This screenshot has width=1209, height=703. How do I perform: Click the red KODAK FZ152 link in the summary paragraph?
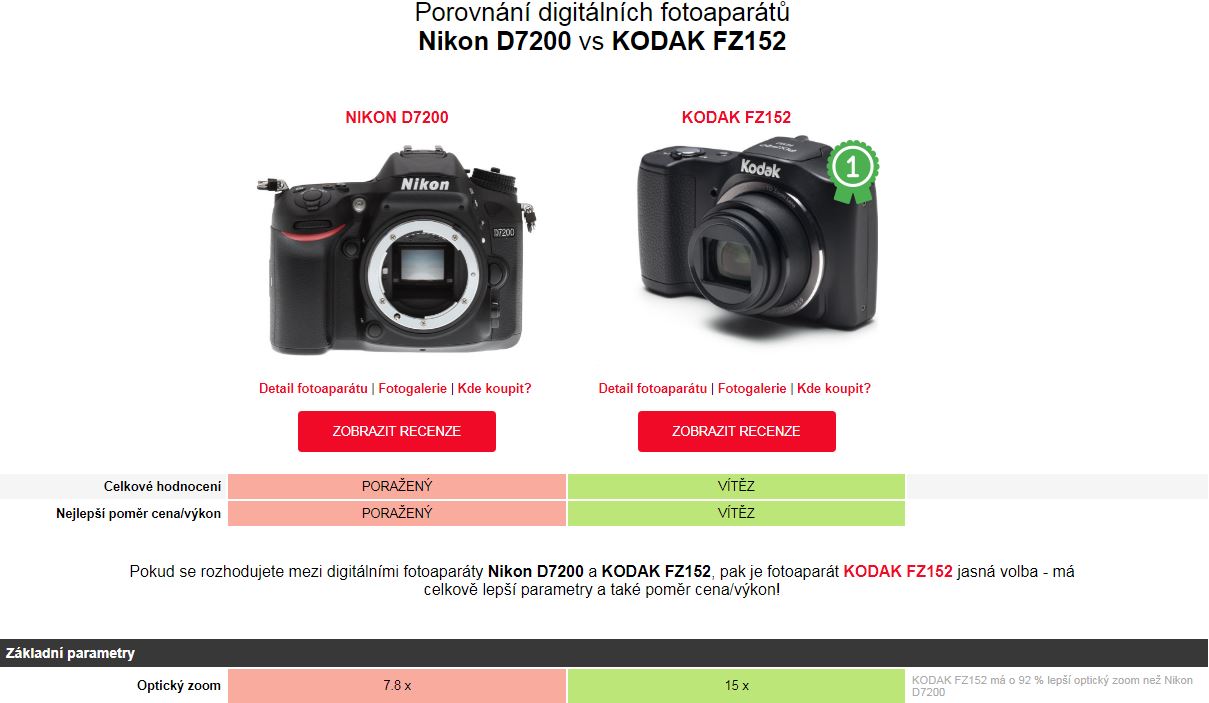click(898, 572)
